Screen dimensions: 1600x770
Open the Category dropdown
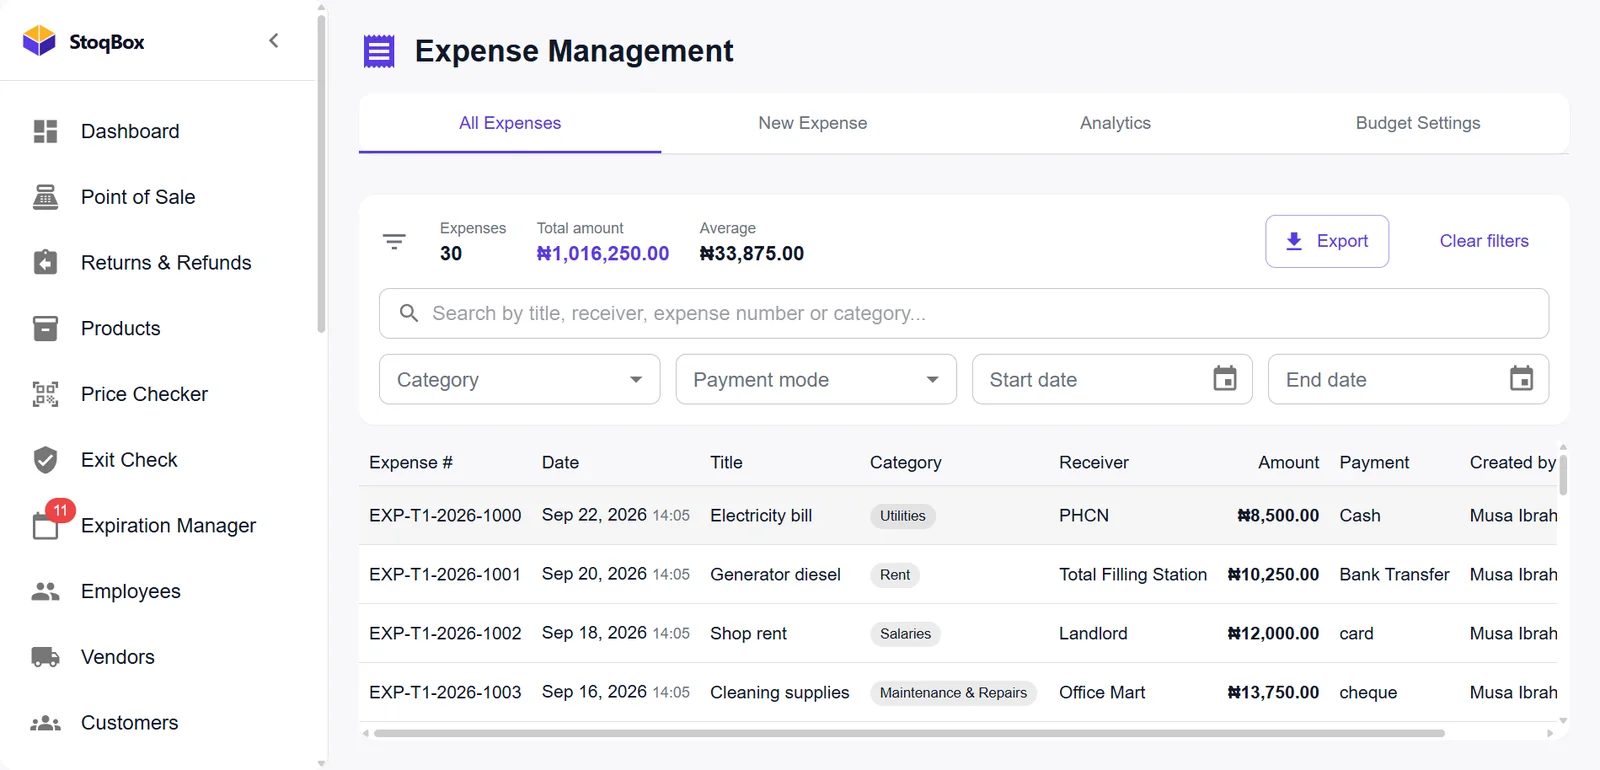pyautogui.click(x=520, y=380)
